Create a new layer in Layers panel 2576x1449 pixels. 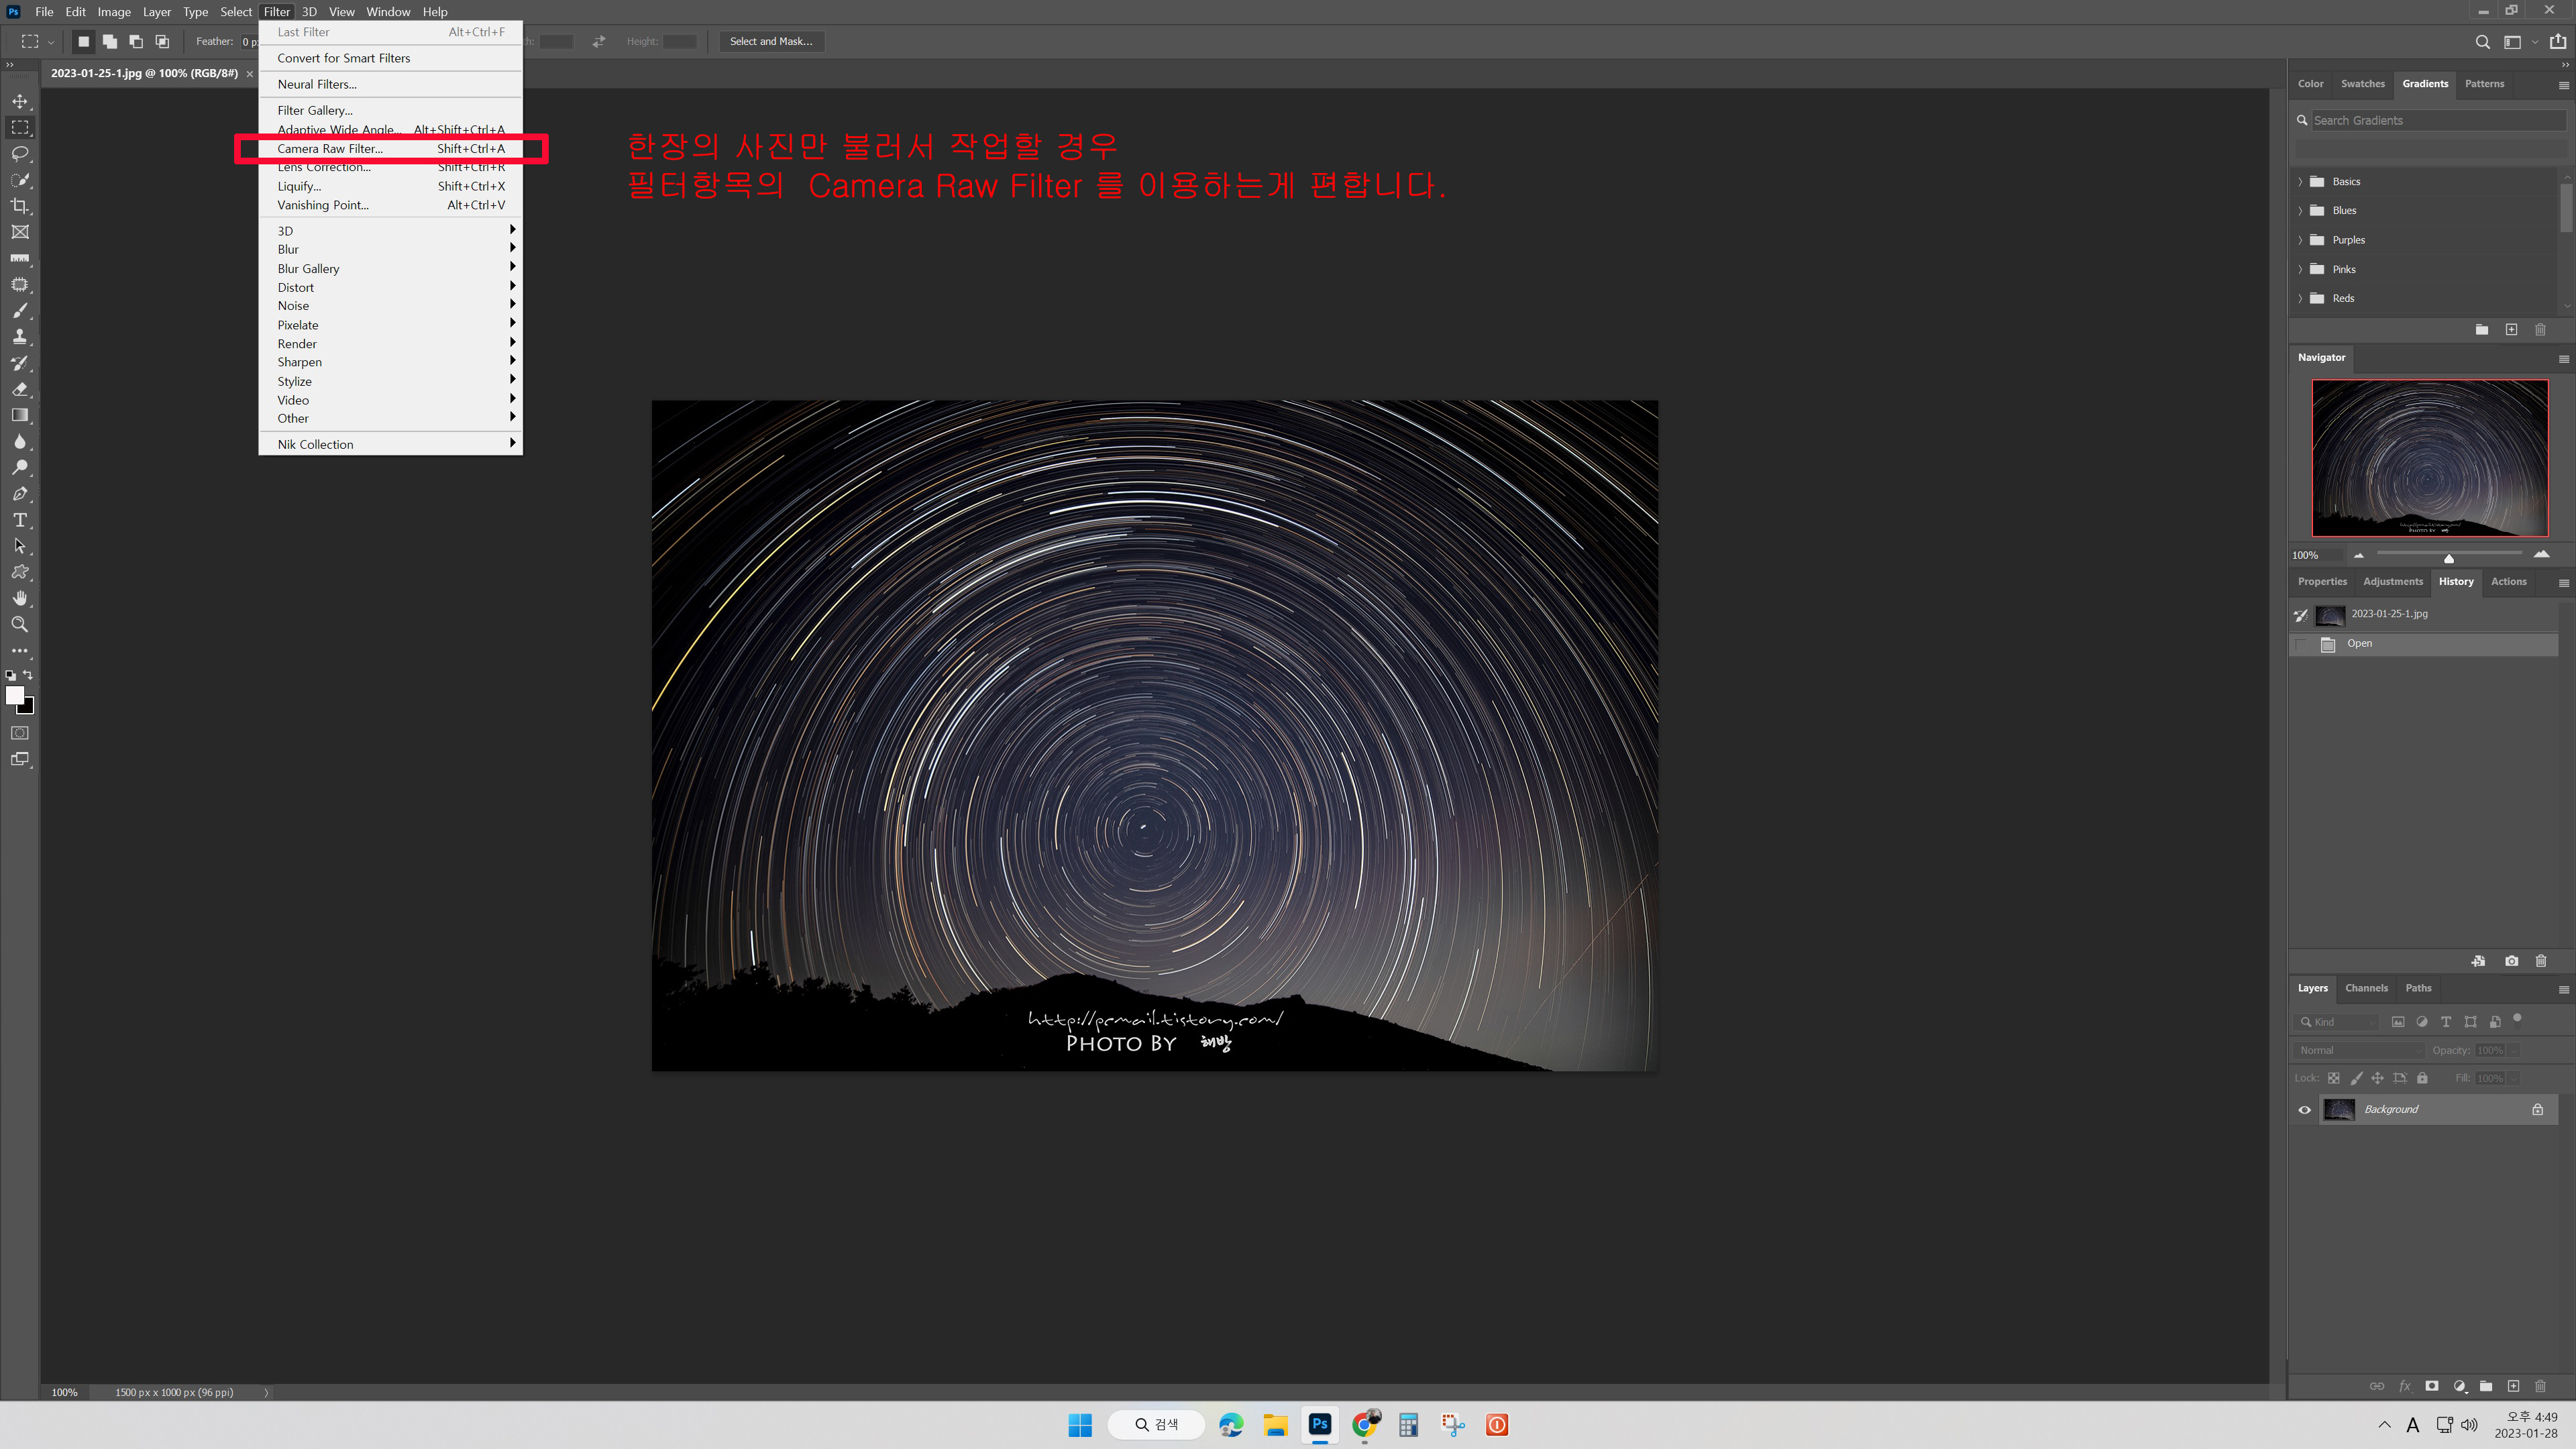tap(2513, 1386)
